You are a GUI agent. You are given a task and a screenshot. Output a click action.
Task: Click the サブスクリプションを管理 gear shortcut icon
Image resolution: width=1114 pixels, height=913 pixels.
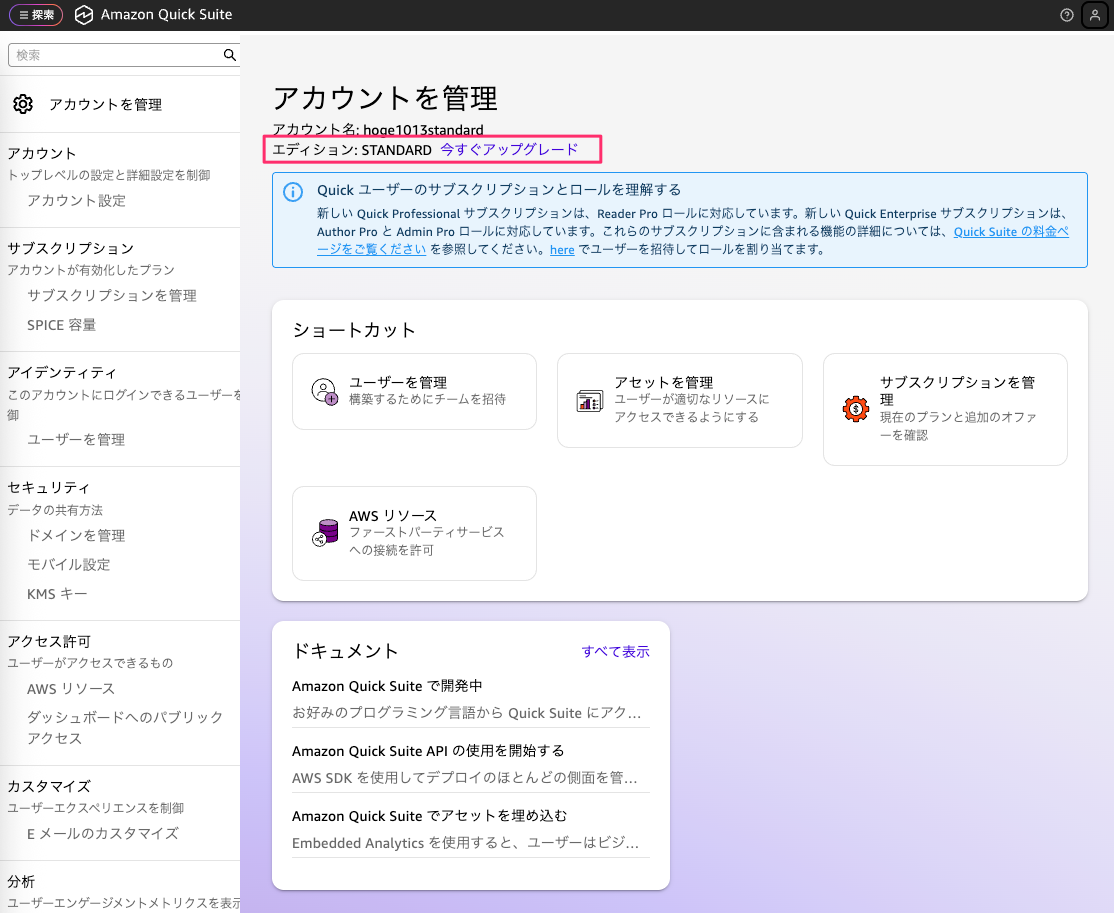[x=855, y=409]
